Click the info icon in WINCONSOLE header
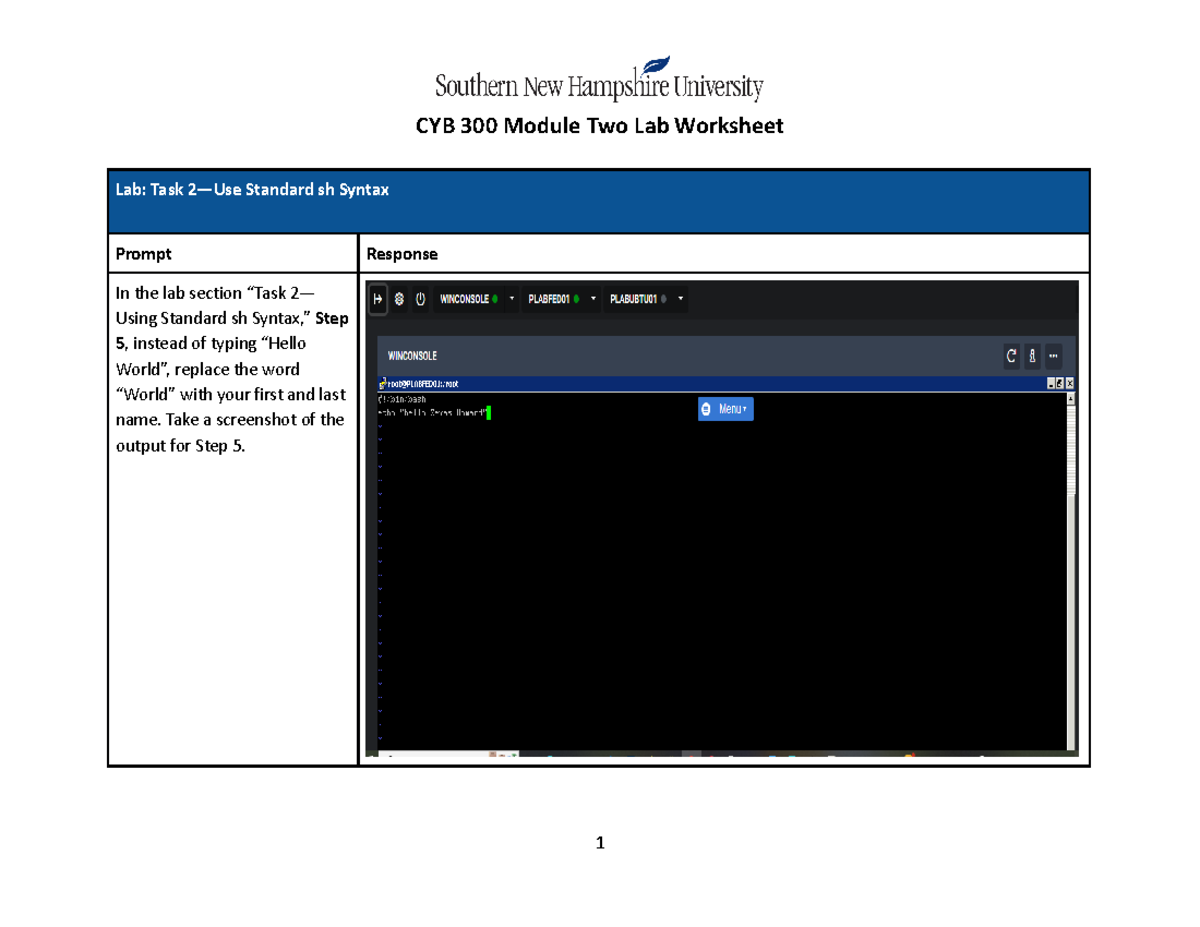The width and height of the screenshot is (1200, 927). point(1032,356)
